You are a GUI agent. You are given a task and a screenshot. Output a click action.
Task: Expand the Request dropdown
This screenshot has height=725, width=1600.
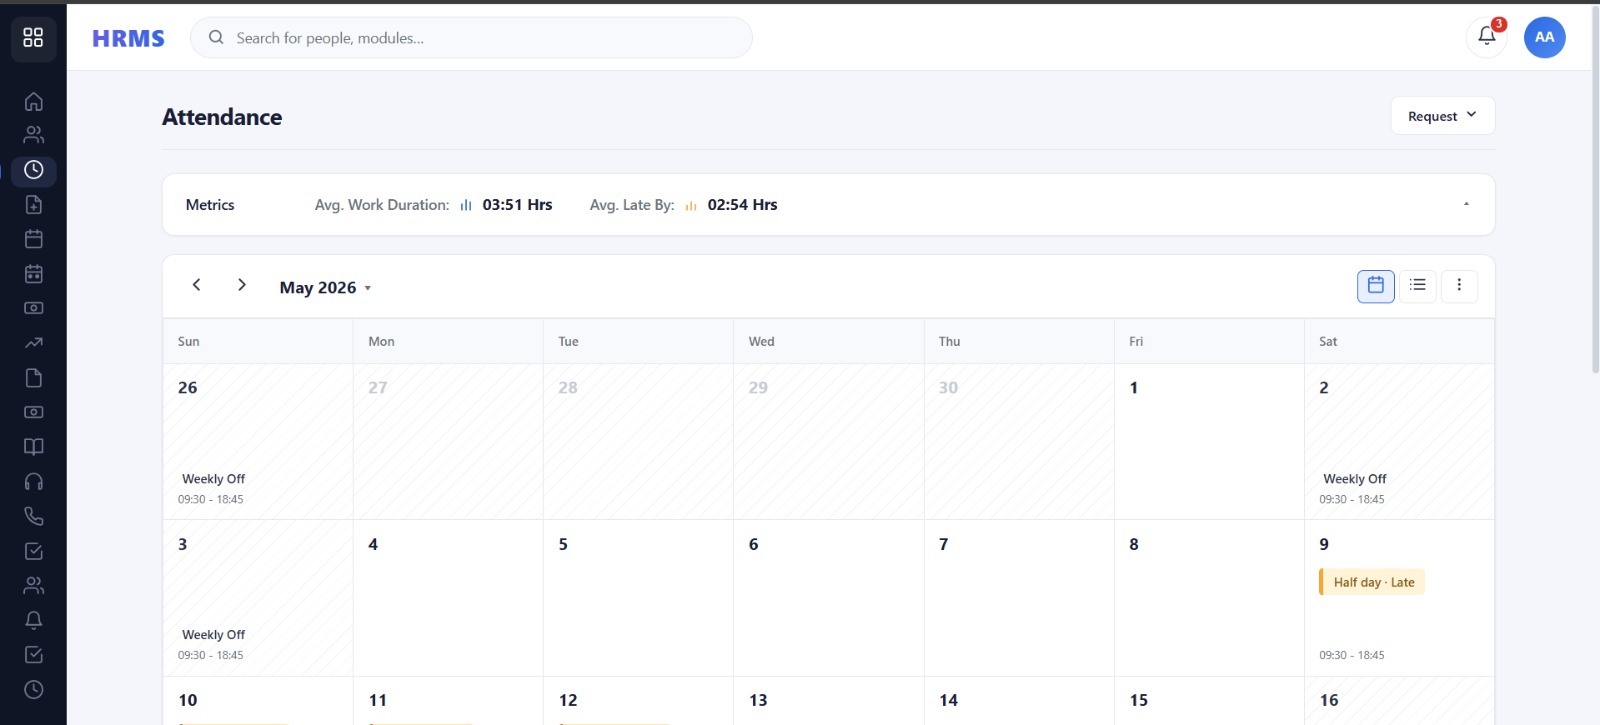[1442, 116]
